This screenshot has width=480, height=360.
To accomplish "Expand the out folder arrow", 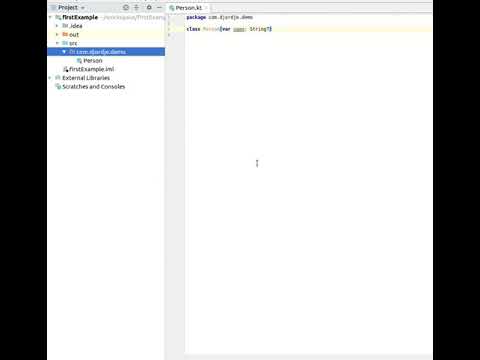I will tap(57, 34).
